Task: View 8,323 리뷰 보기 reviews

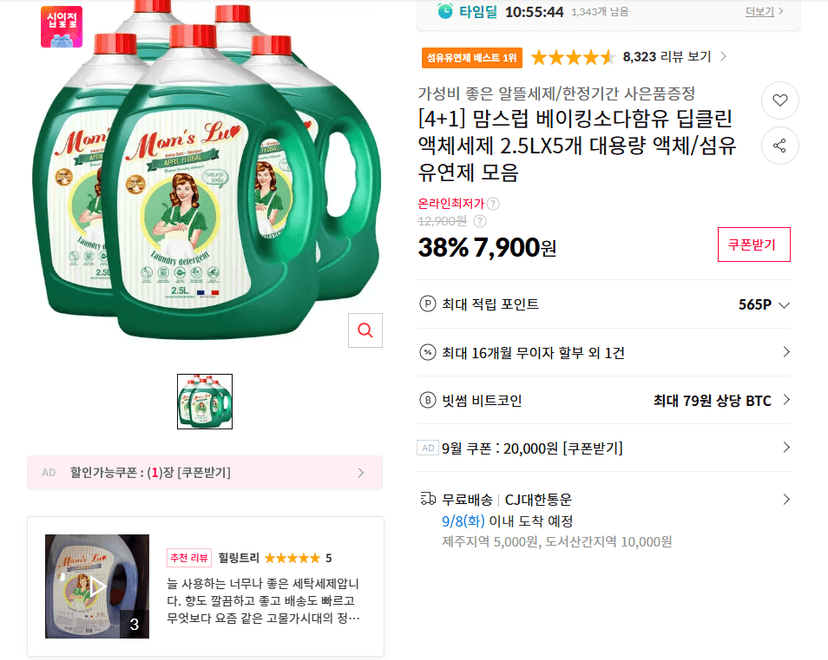Action: pos(675,56)
